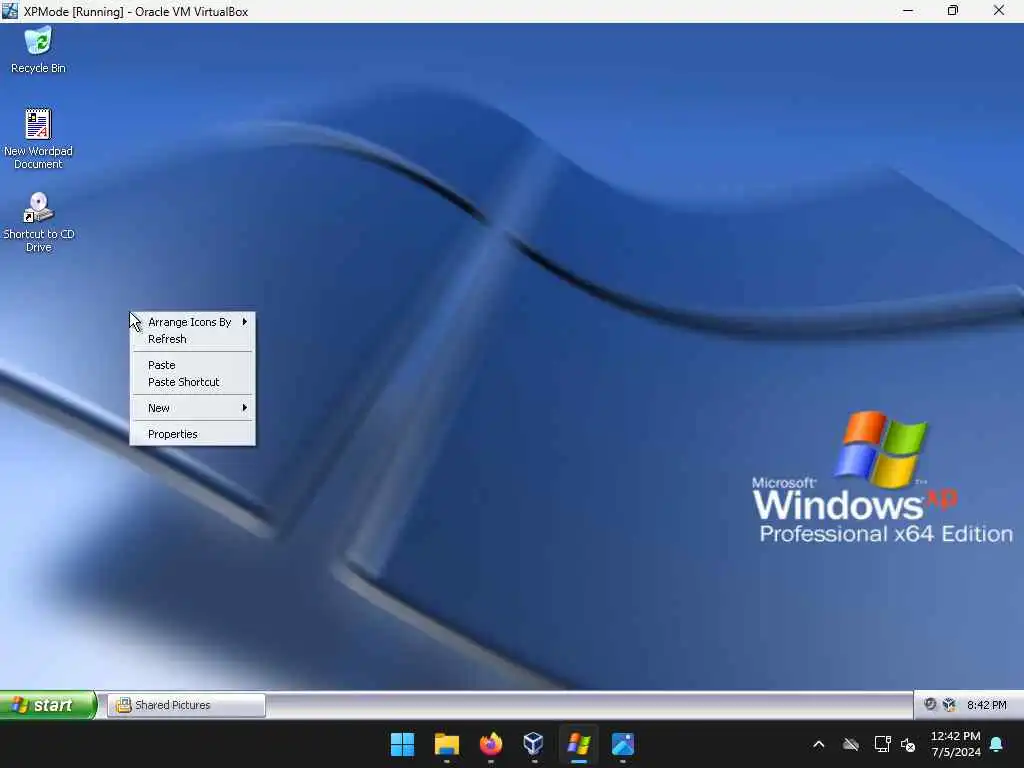Open the Photos app taskbar icon

pos(623,744)
